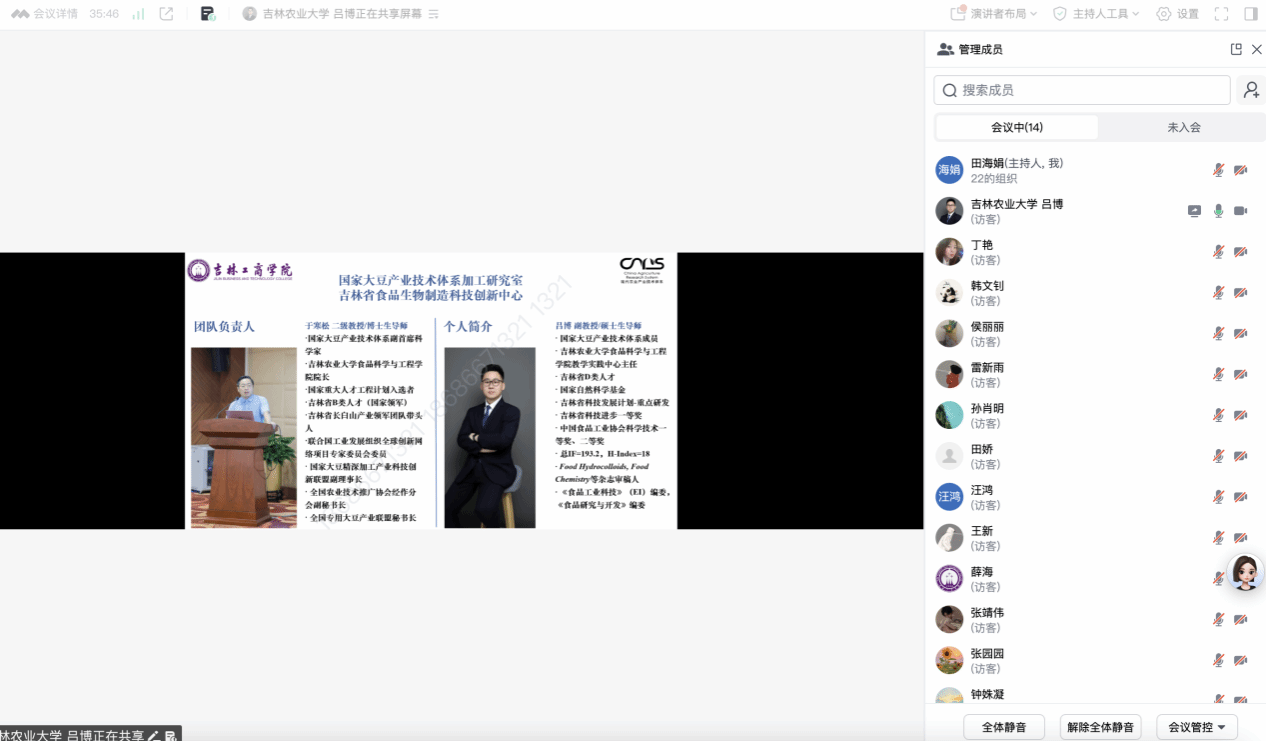
Task: Toggle microphone for 田海娟 host
Action: click(x=1218, y=170)
